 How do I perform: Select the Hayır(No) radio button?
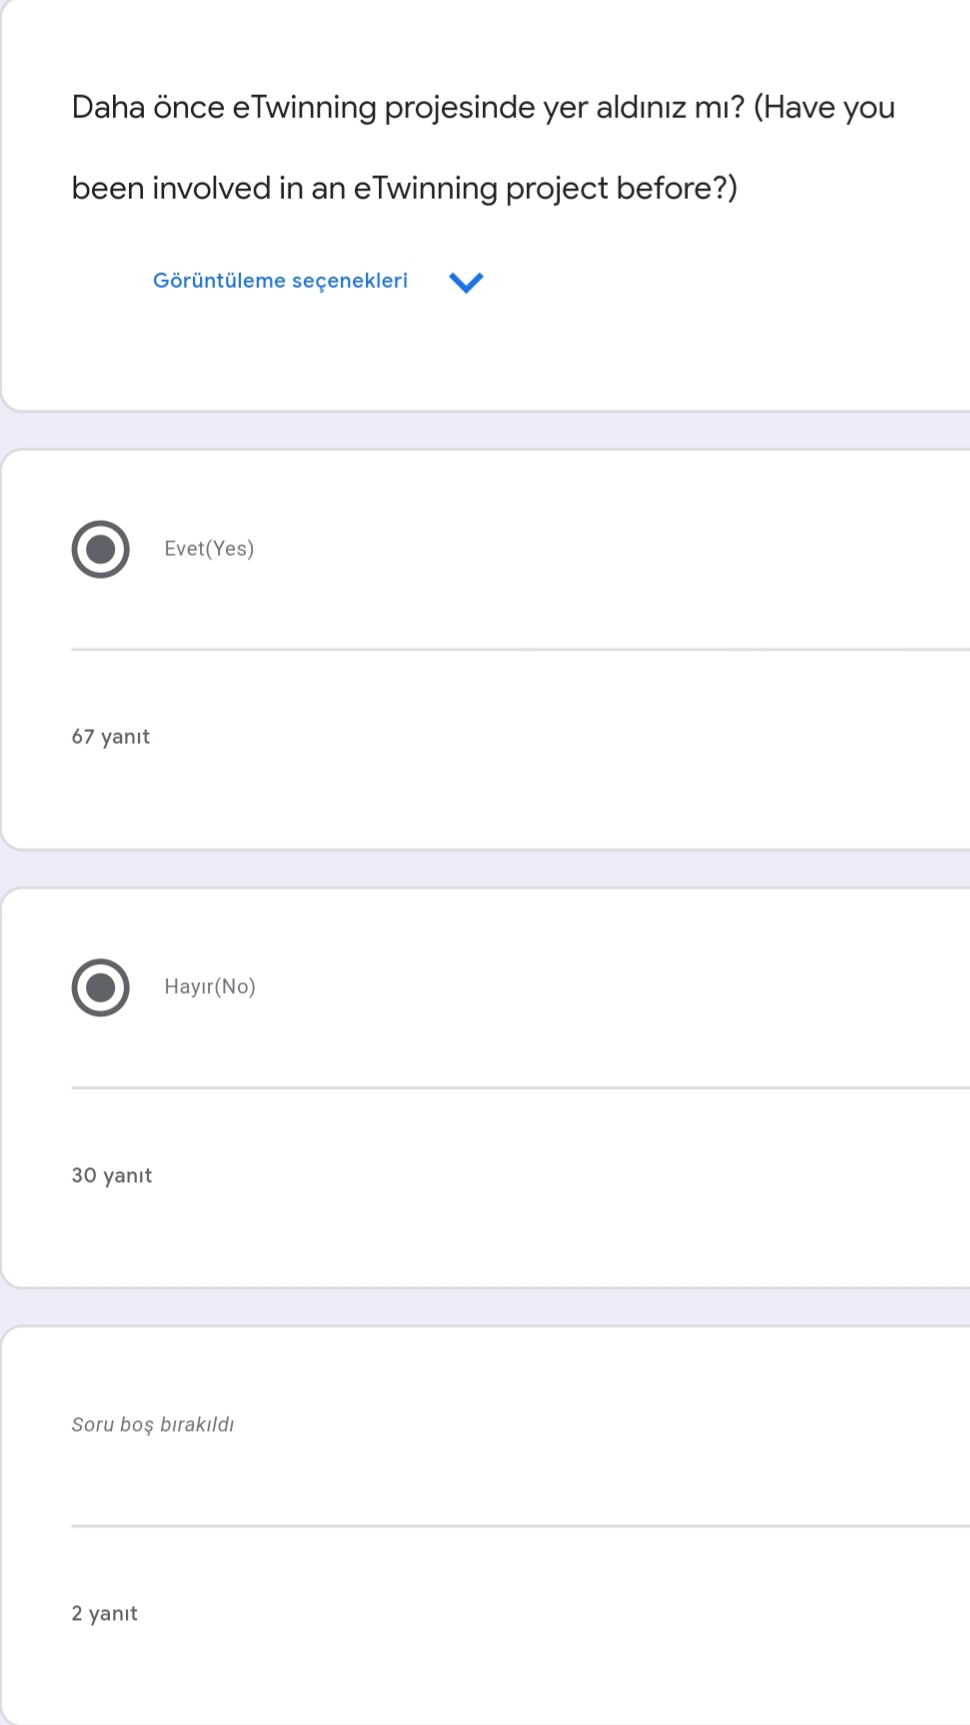[100, 987]
